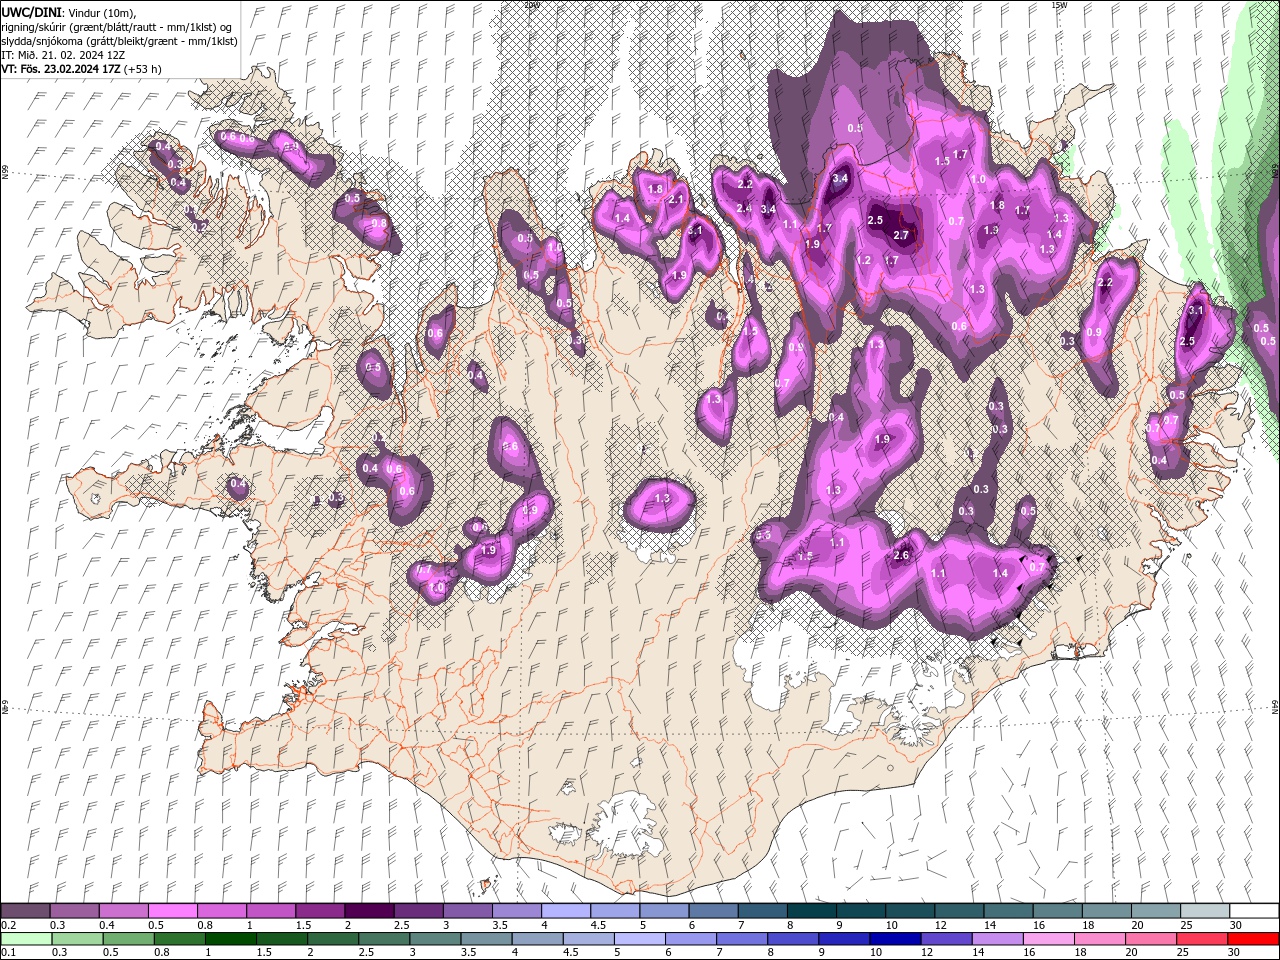Pick the 25 swatch in the lower legend row
Image resolution: width=1280 pixels, height=960 pixels.
1203,938
